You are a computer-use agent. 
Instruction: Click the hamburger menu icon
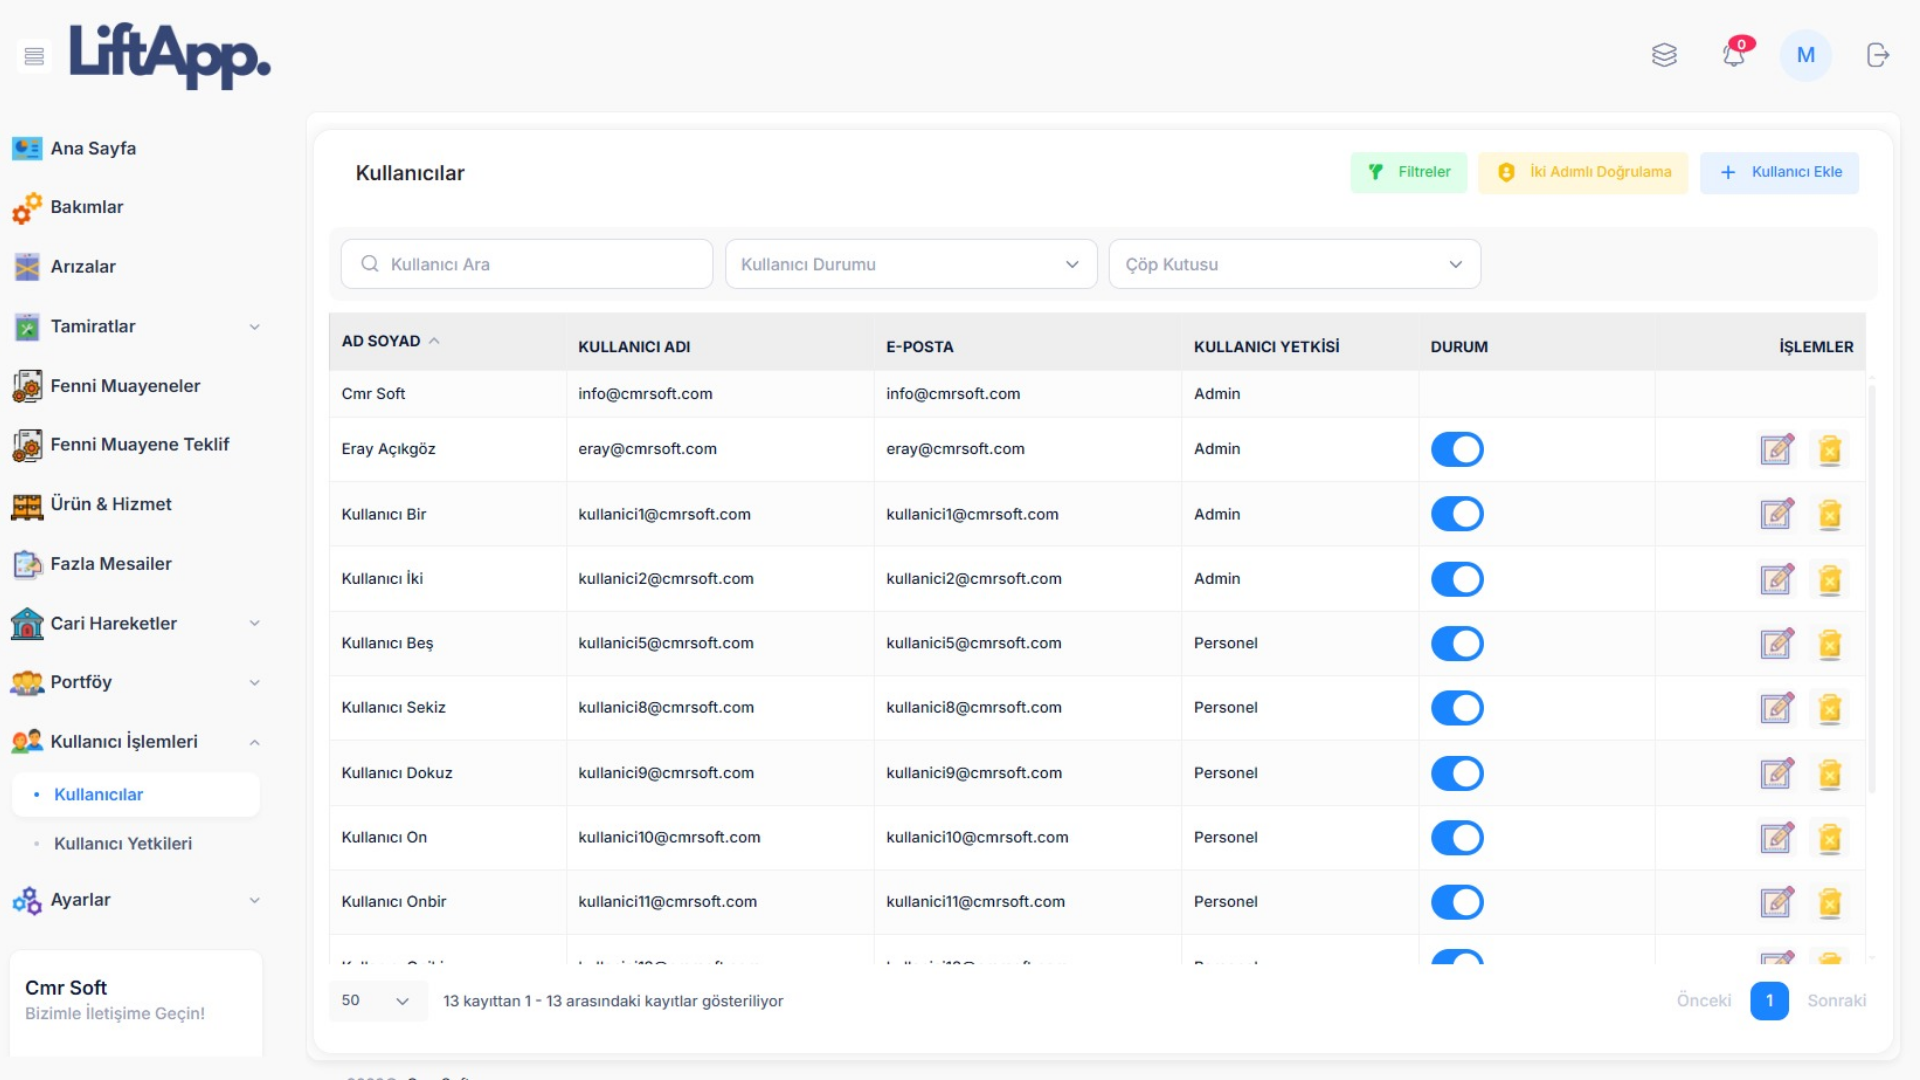tap(34, 56)
